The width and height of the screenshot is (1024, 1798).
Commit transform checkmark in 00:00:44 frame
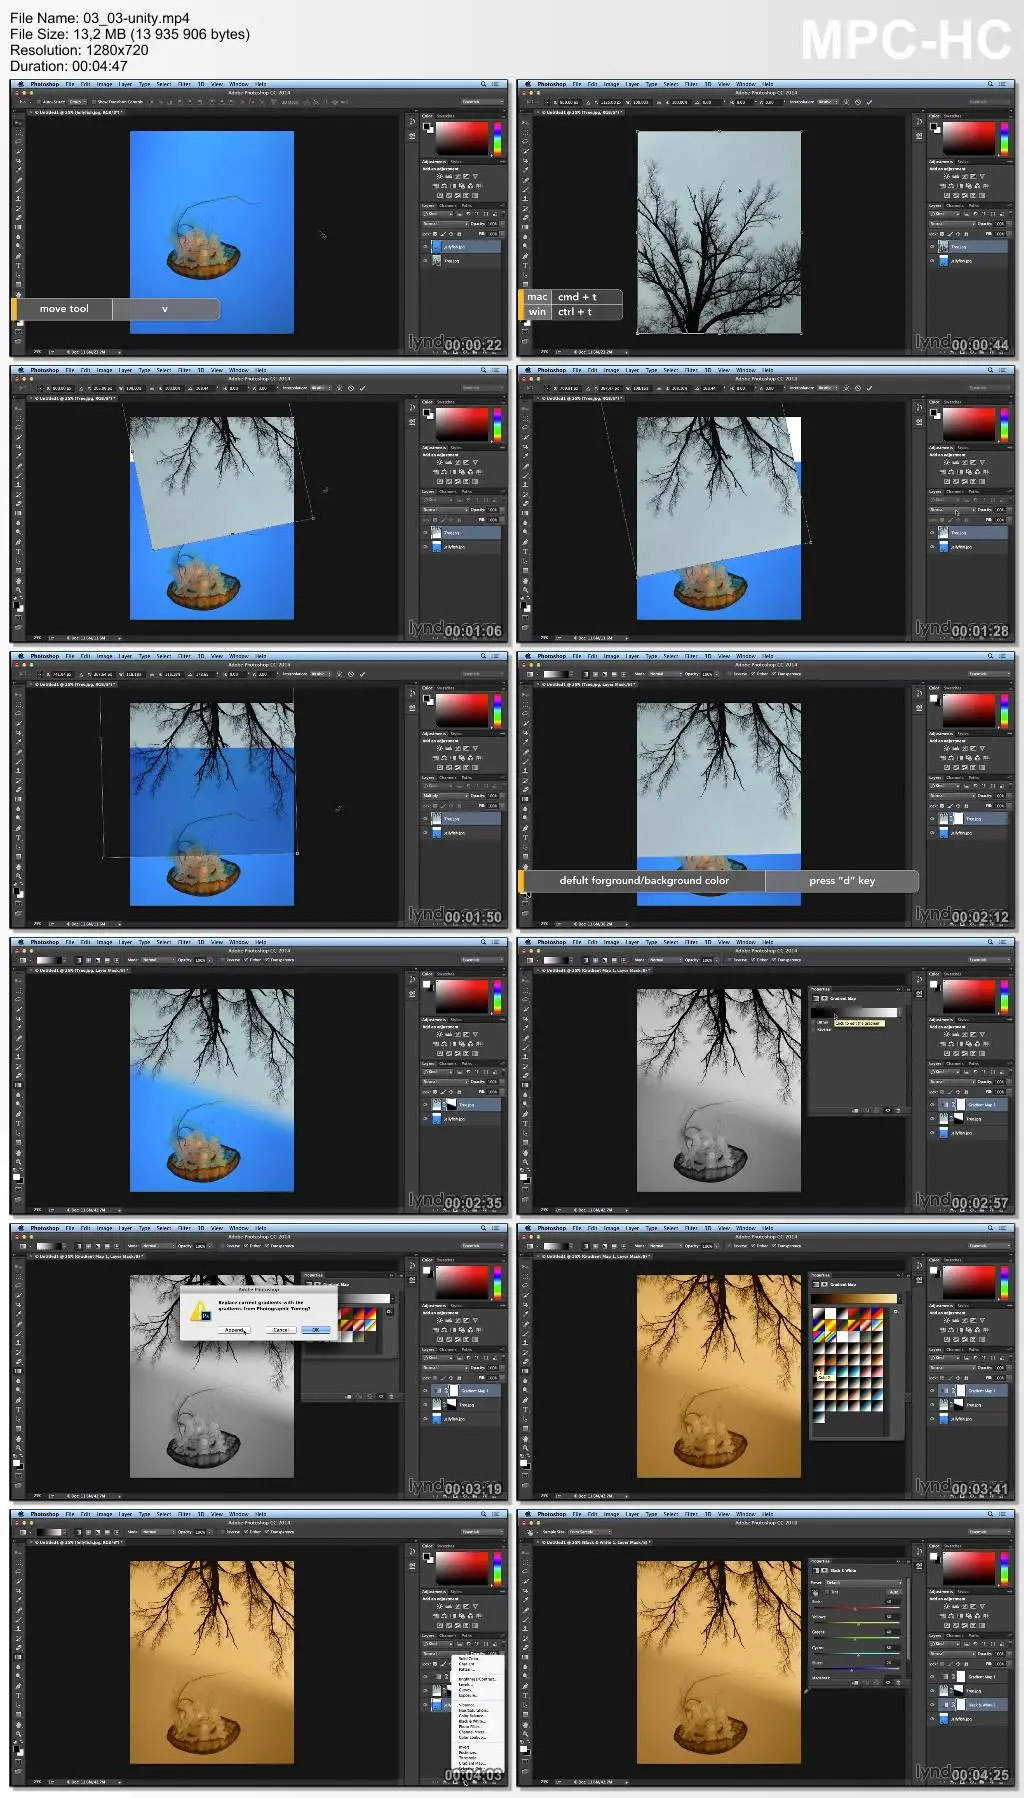pyautogui.click(x=869, y=102)
